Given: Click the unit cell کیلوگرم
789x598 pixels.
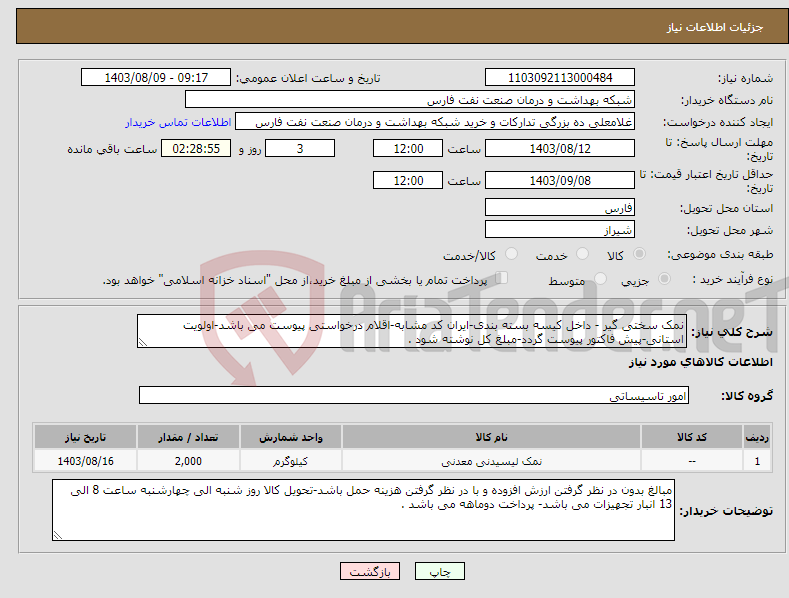Looking at the screenshot, I should coord(290,461).
